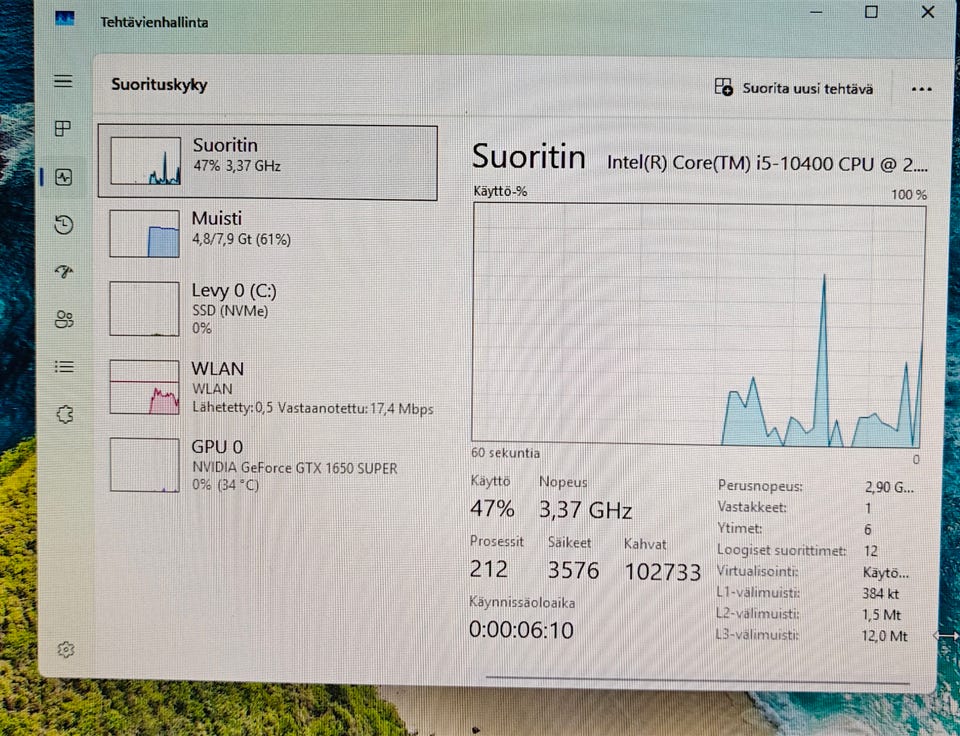This screenshot has width=960, height=736.
Task: Select the Suoritin entry in the performance list
Action: [x=268, y=162]
